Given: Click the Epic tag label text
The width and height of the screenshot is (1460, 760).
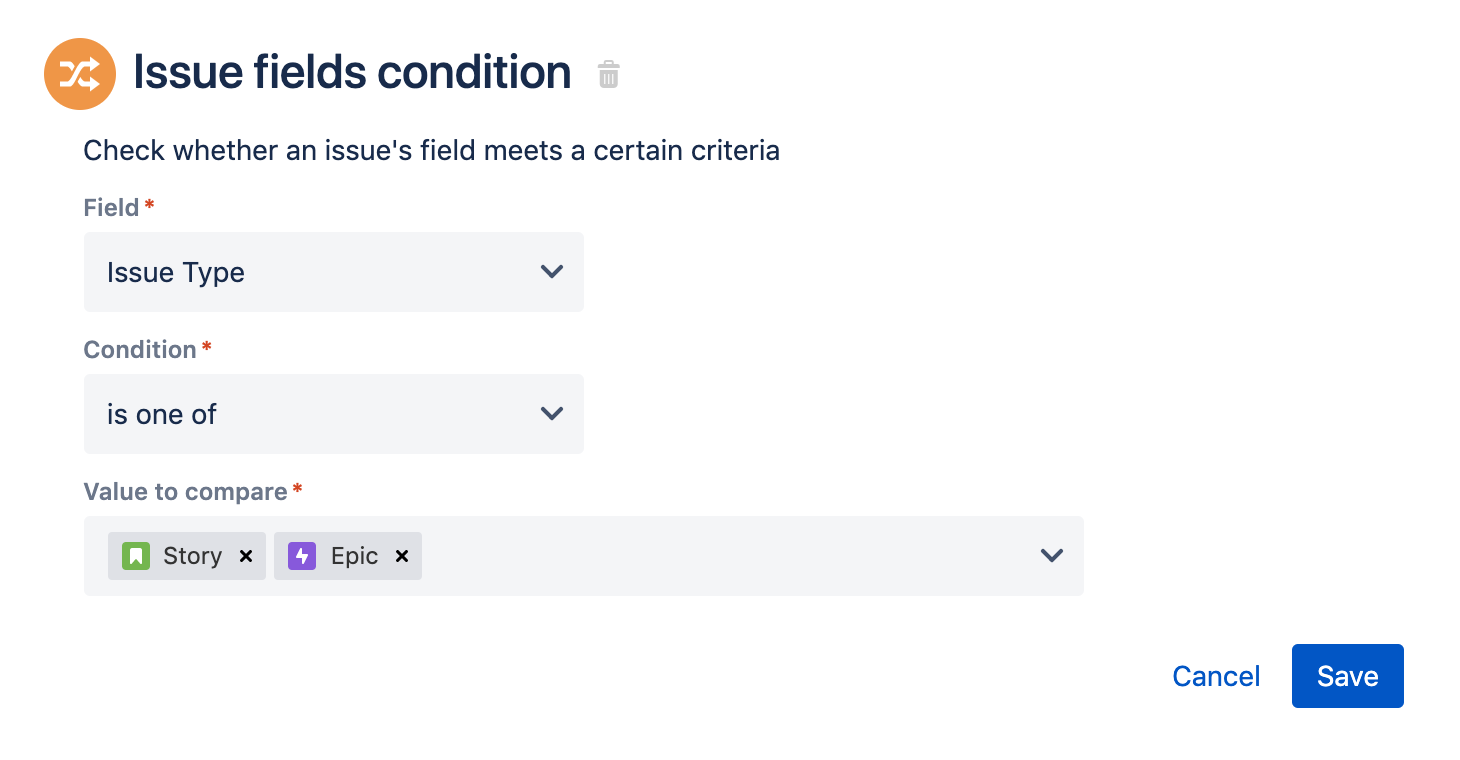Looking at the screenshot, I should coord(354,556).
